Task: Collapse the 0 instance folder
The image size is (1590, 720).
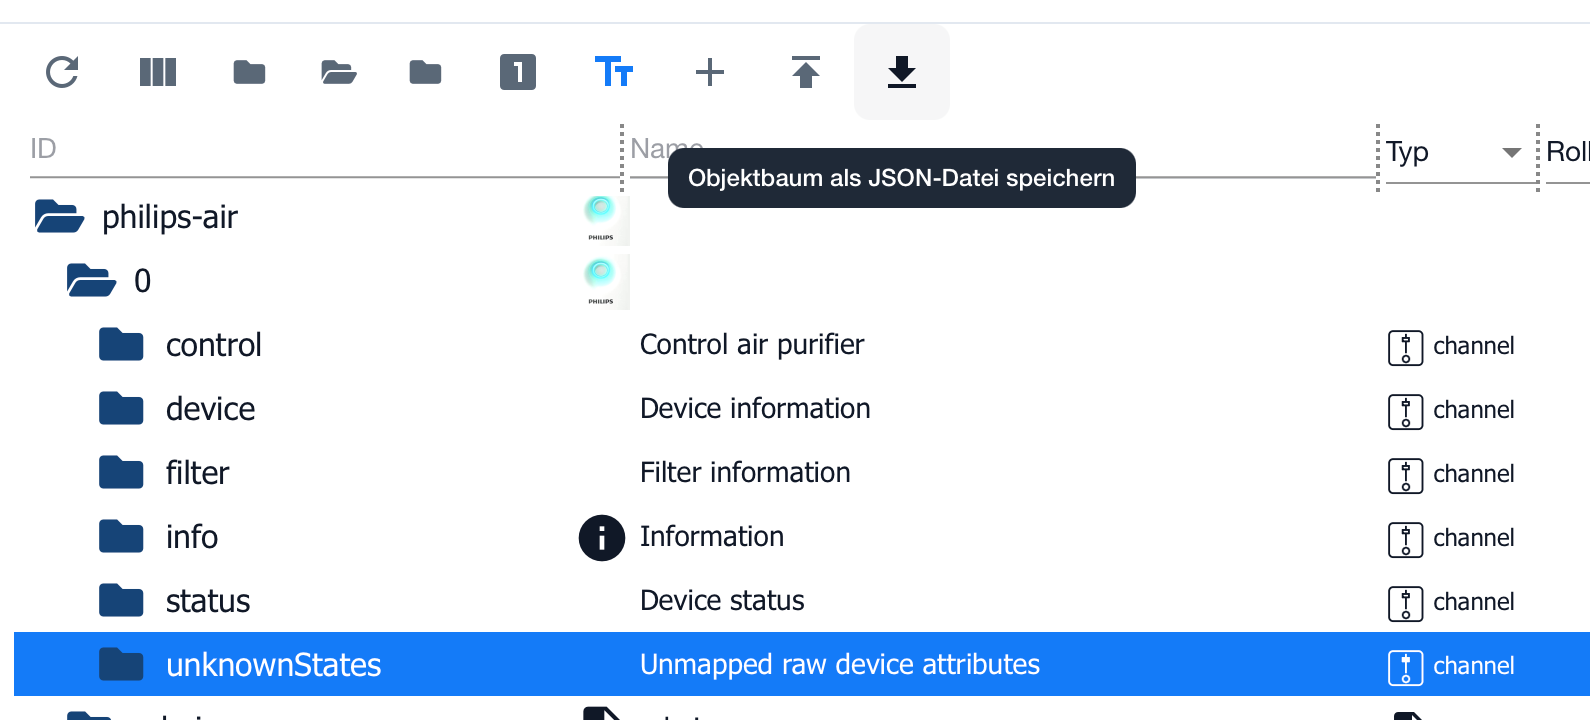Action: pyautogui.click(x=92, y=280)
